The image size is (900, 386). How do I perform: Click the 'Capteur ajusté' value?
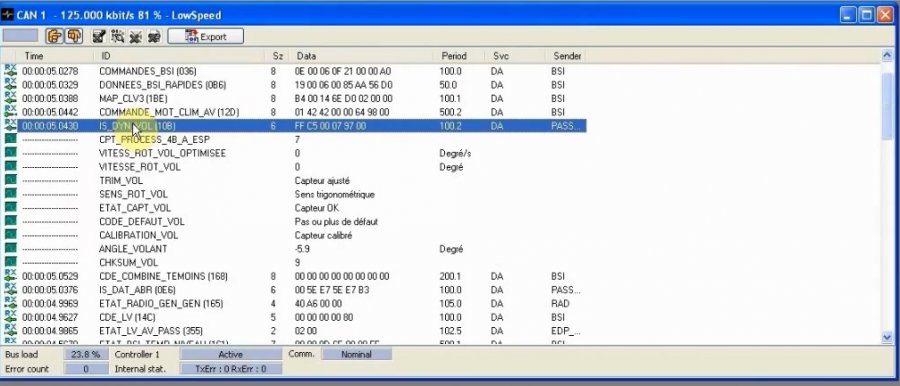(x=322, y=180)
